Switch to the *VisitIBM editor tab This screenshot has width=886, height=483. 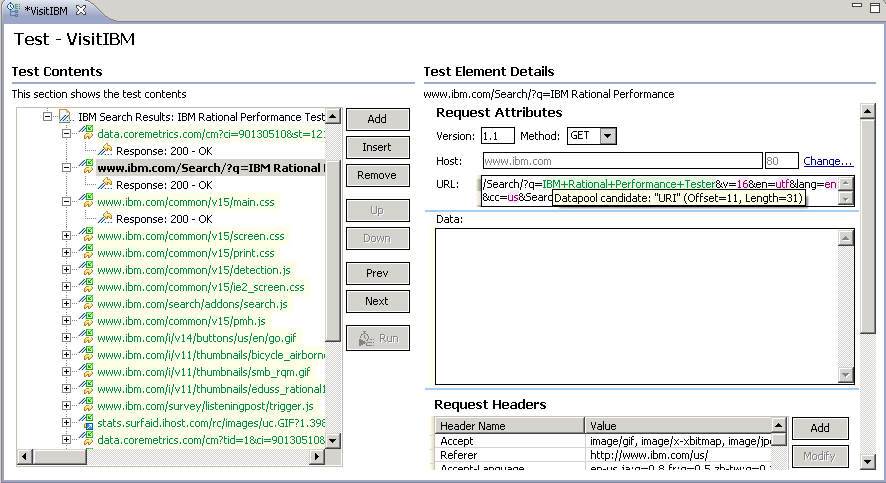click(x=46, y=10)
